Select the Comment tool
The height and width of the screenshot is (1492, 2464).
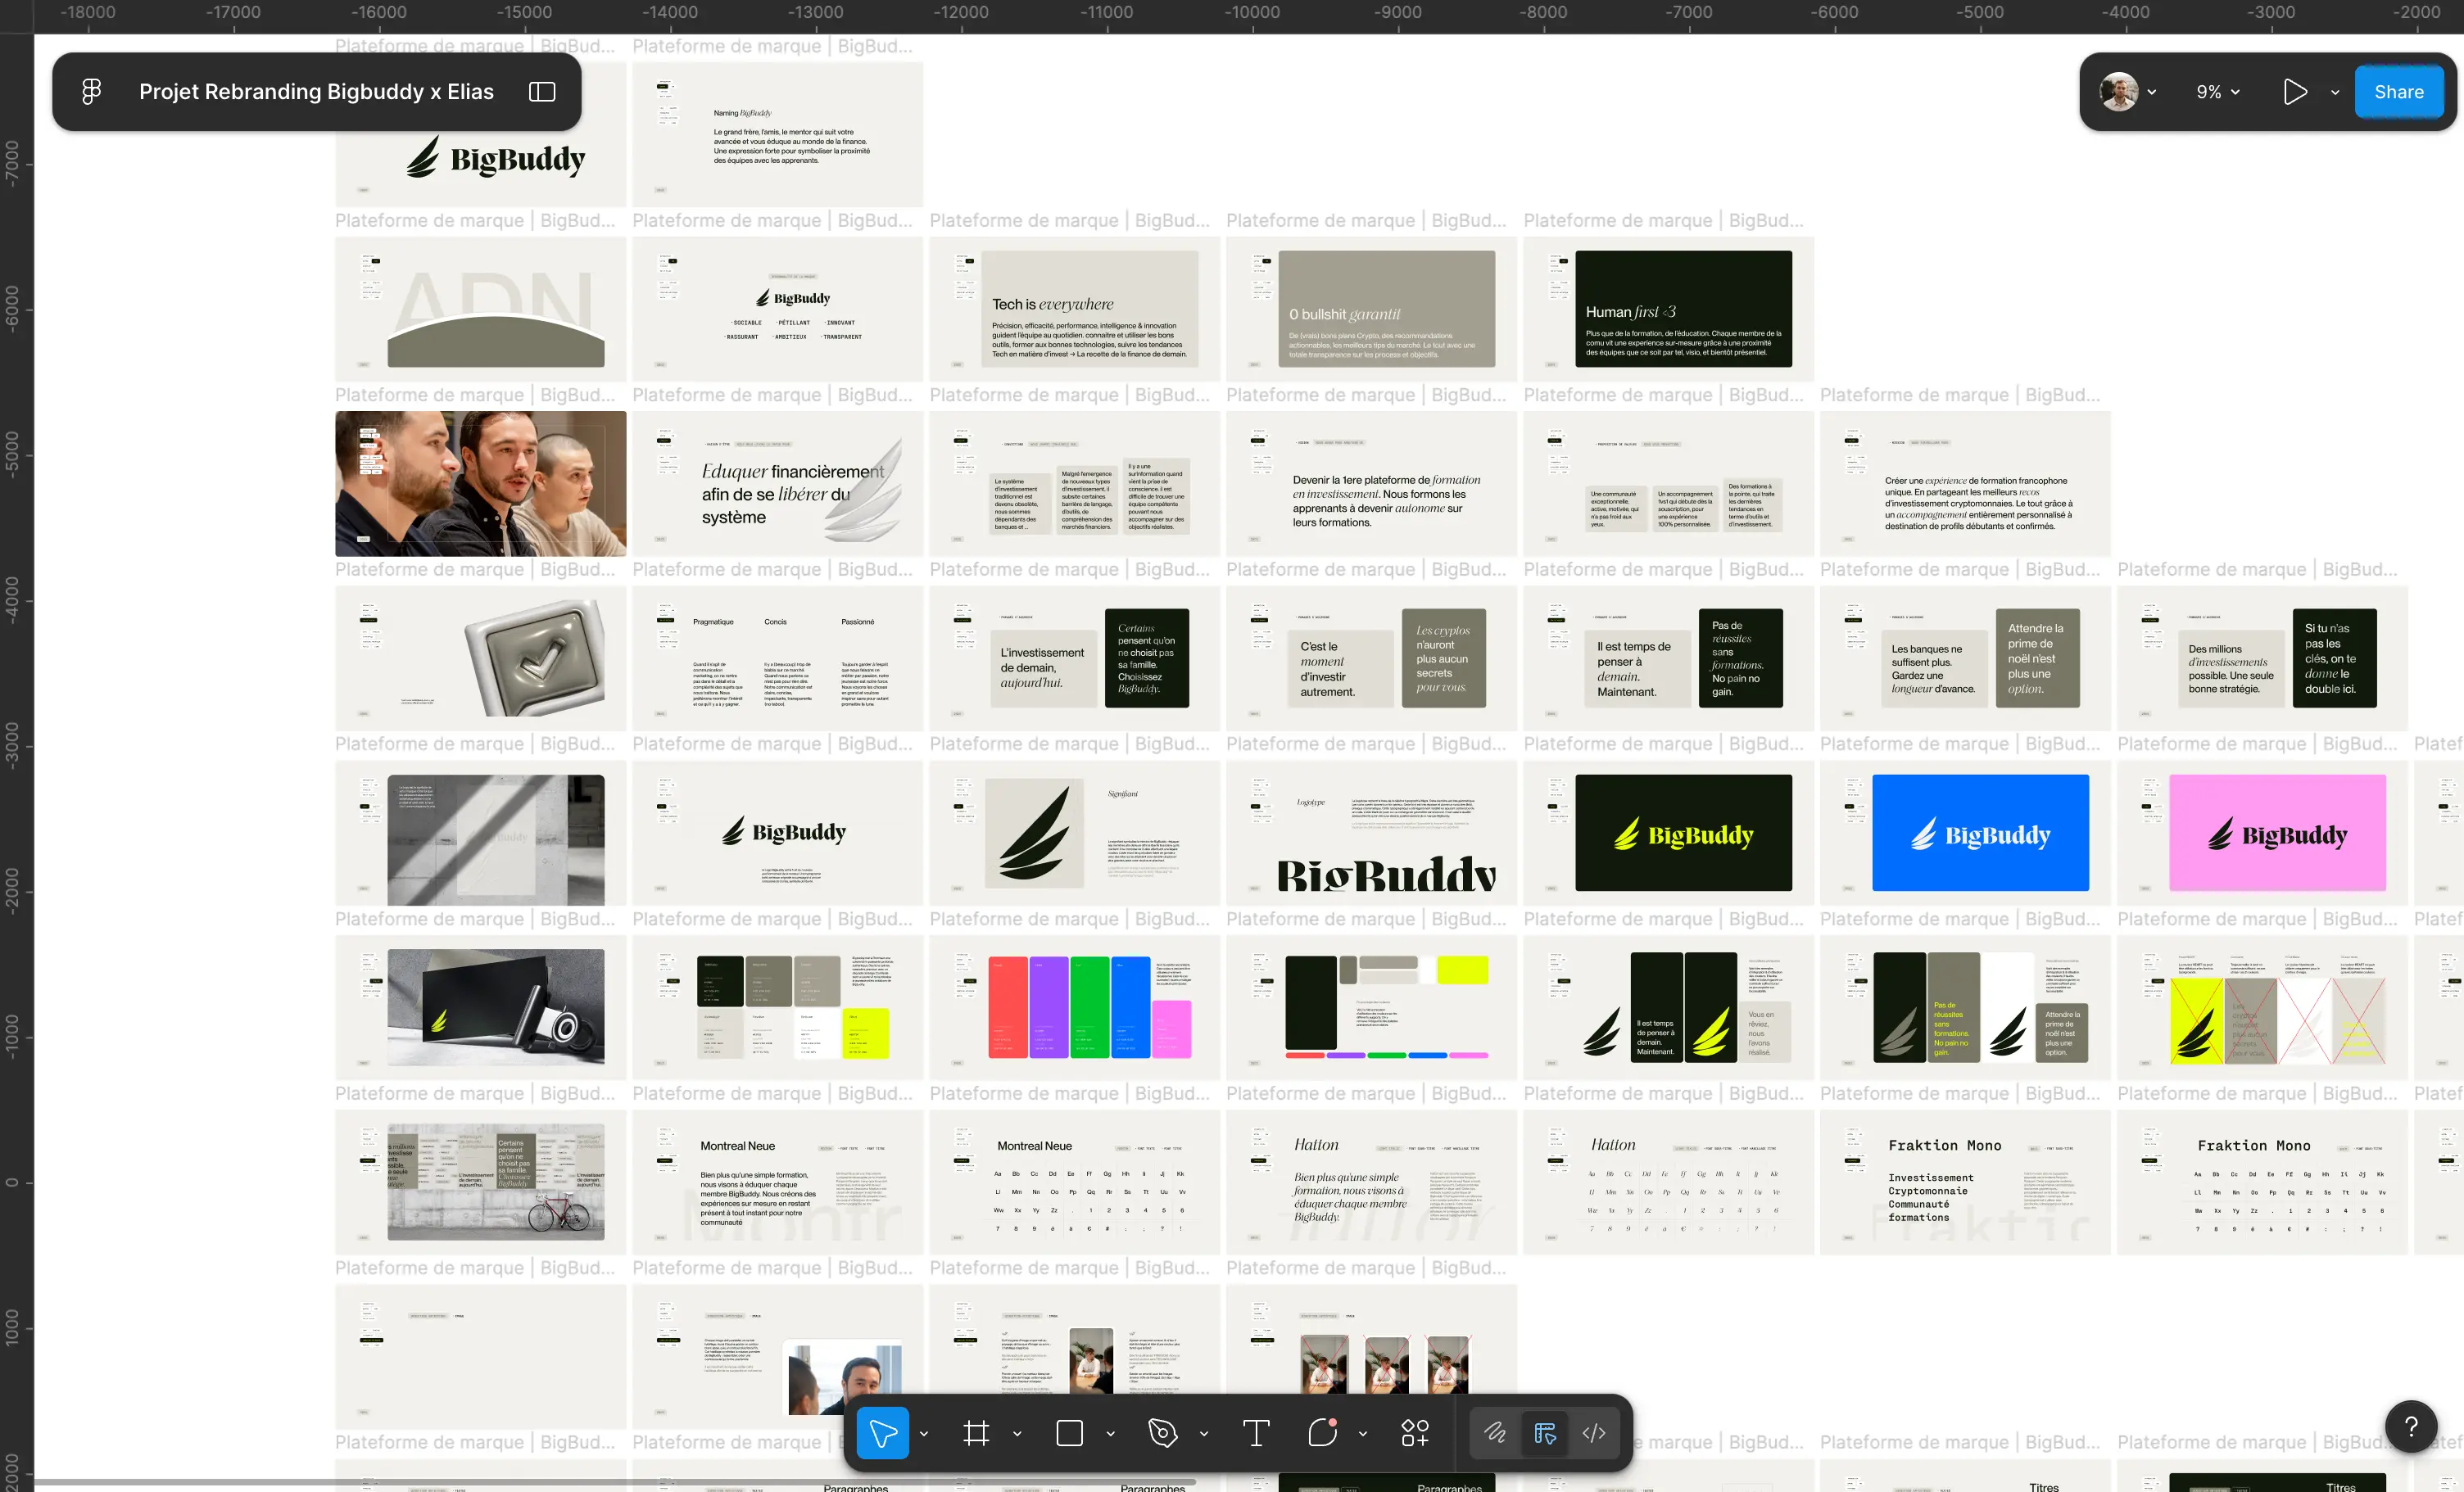click(x=1322, y=1433)
